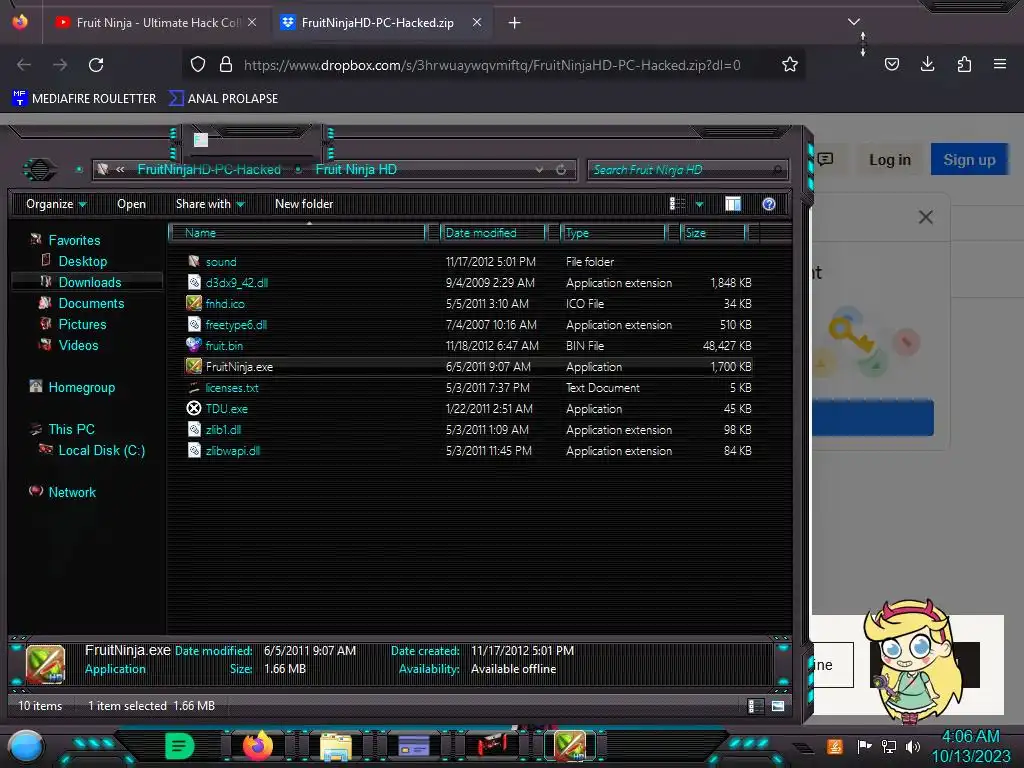The width and height of the screenshot is (1024, 768).
Task: Open the Fruit Ninja HD taskbar icon
Action: [569, 746]
